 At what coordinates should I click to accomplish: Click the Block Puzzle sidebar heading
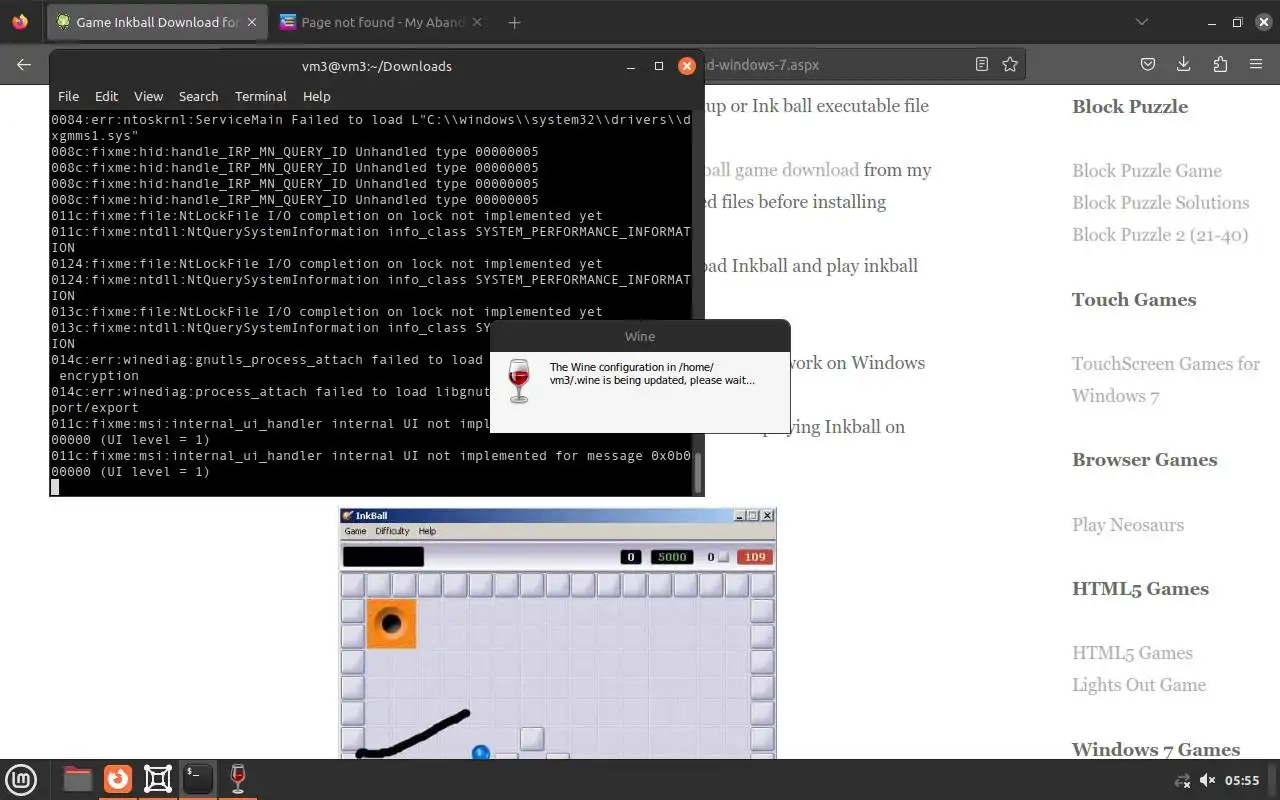tap(1130, 107)
